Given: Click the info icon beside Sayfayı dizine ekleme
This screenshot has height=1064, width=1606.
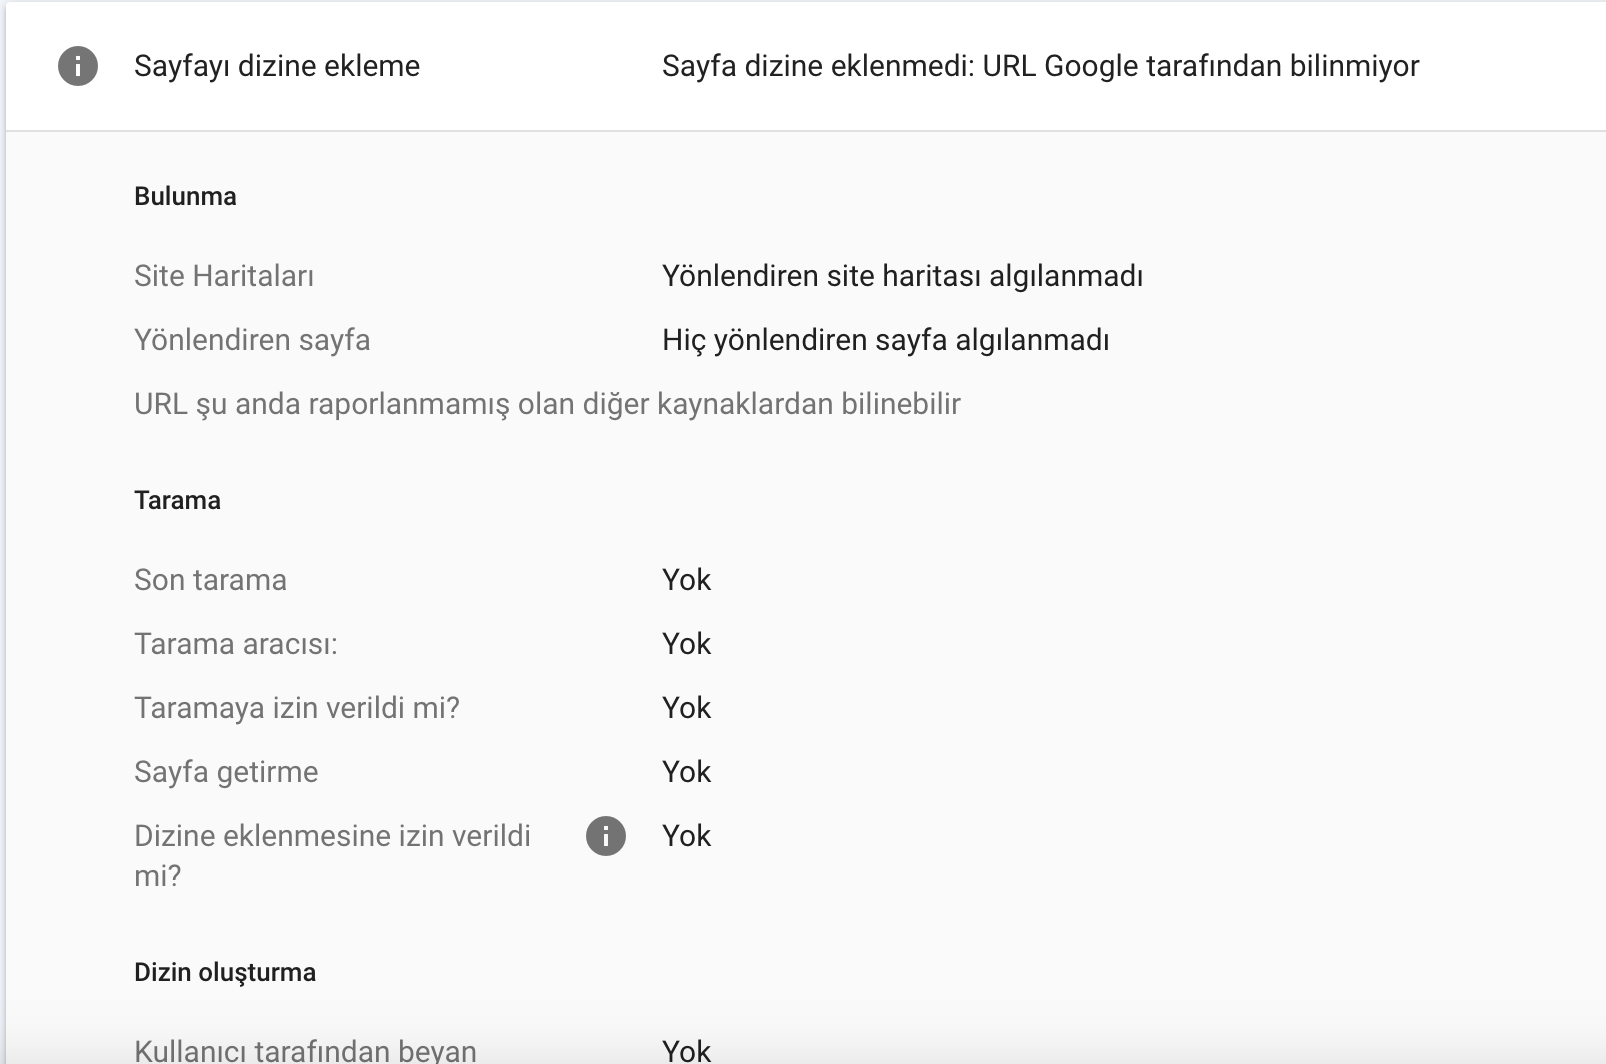Looking at the screenshot, I should [78, 66].
